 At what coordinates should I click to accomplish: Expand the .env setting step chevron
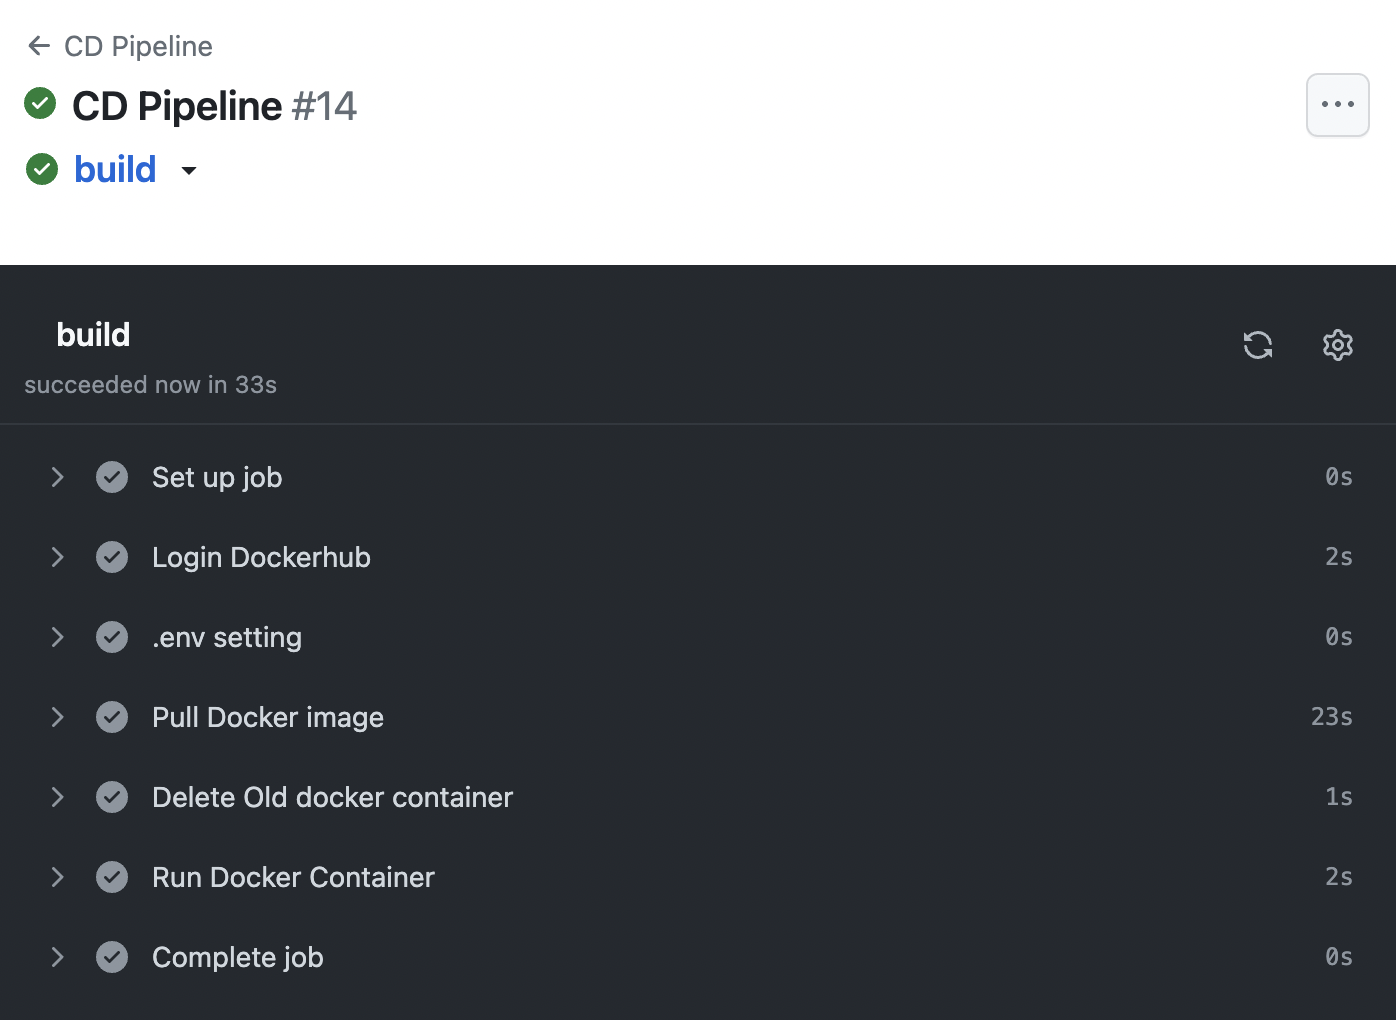pos(58,637)
